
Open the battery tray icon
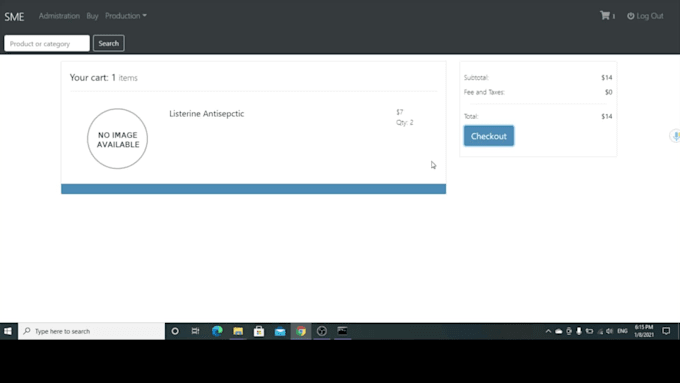click(589, 331)
